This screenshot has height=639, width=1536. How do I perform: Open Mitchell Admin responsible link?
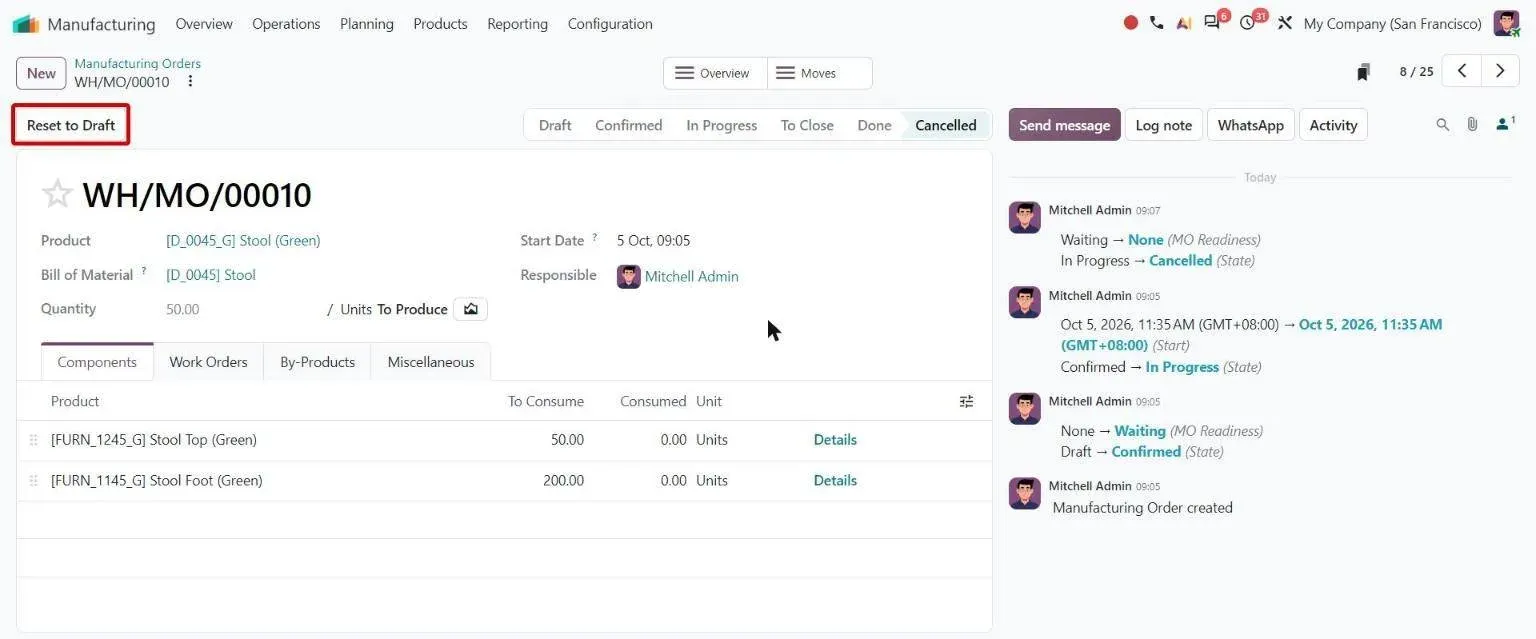point(692,277)
